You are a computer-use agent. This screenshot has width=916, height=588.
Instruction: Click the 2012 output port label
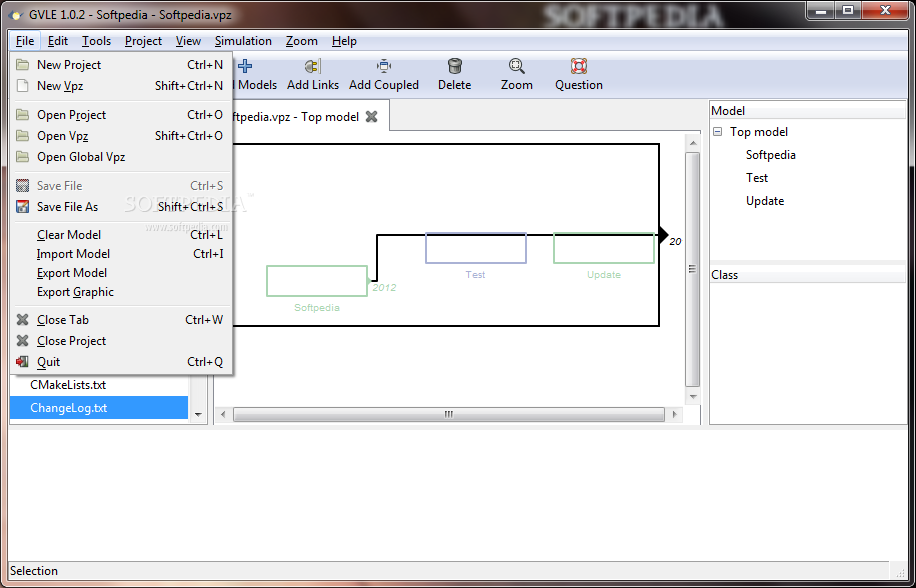tap(384, 287)
